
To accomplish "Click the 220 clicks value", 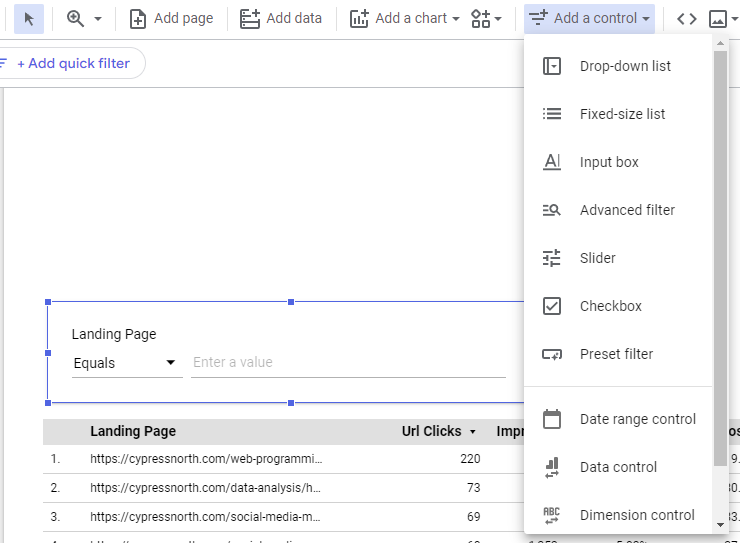I will click(x=471, y=459).
